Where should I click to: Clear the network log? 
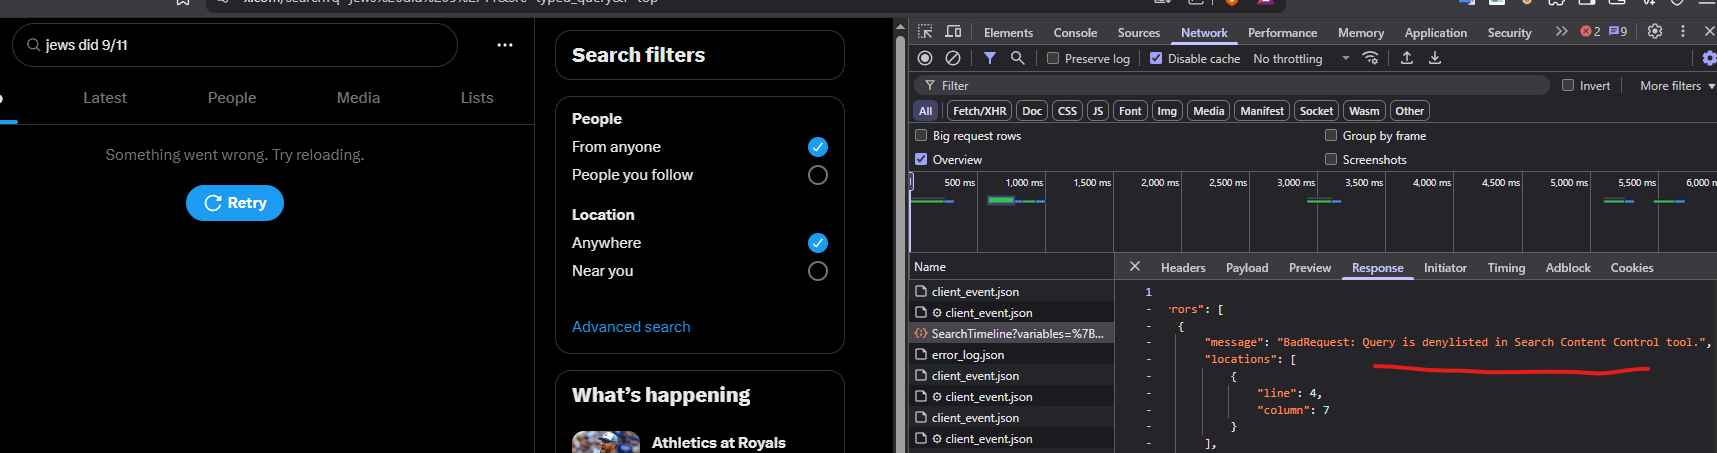pos(953,58)
